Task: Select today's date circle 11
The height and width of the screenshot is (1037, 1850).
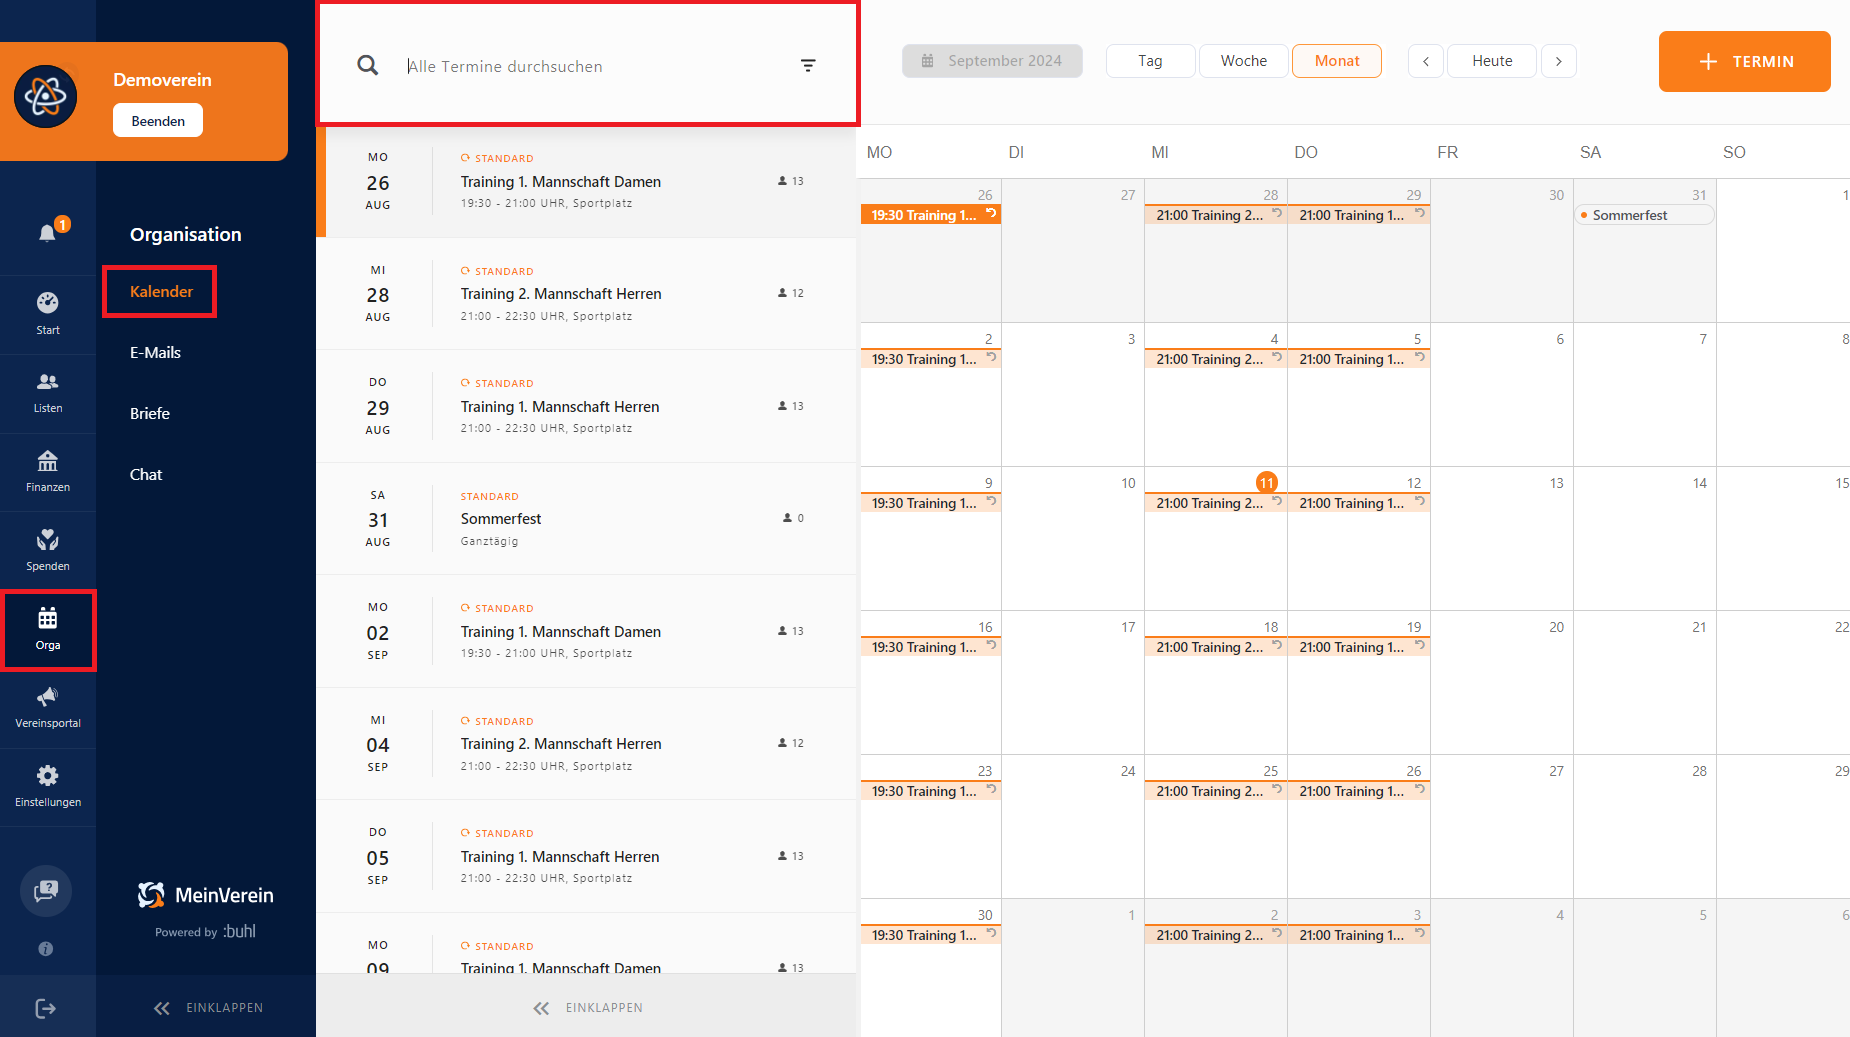Action: pyautogui.click(x=1267, y=483)
